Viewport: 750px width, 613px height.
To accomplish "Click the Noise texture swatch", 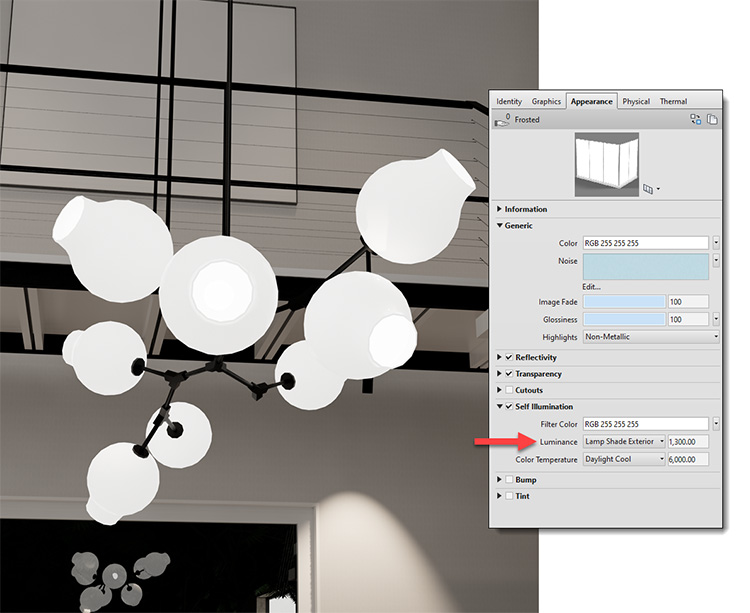I will pos(645,266).
